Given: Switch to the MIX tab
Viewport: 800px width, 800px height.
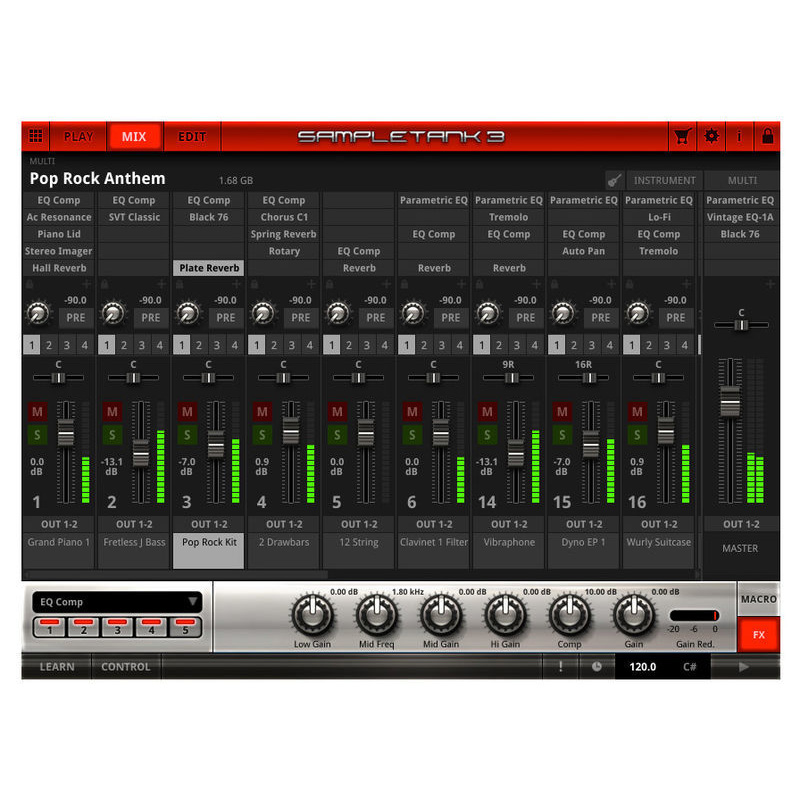Looking at the screenshot, I should [x=134, y=136].
